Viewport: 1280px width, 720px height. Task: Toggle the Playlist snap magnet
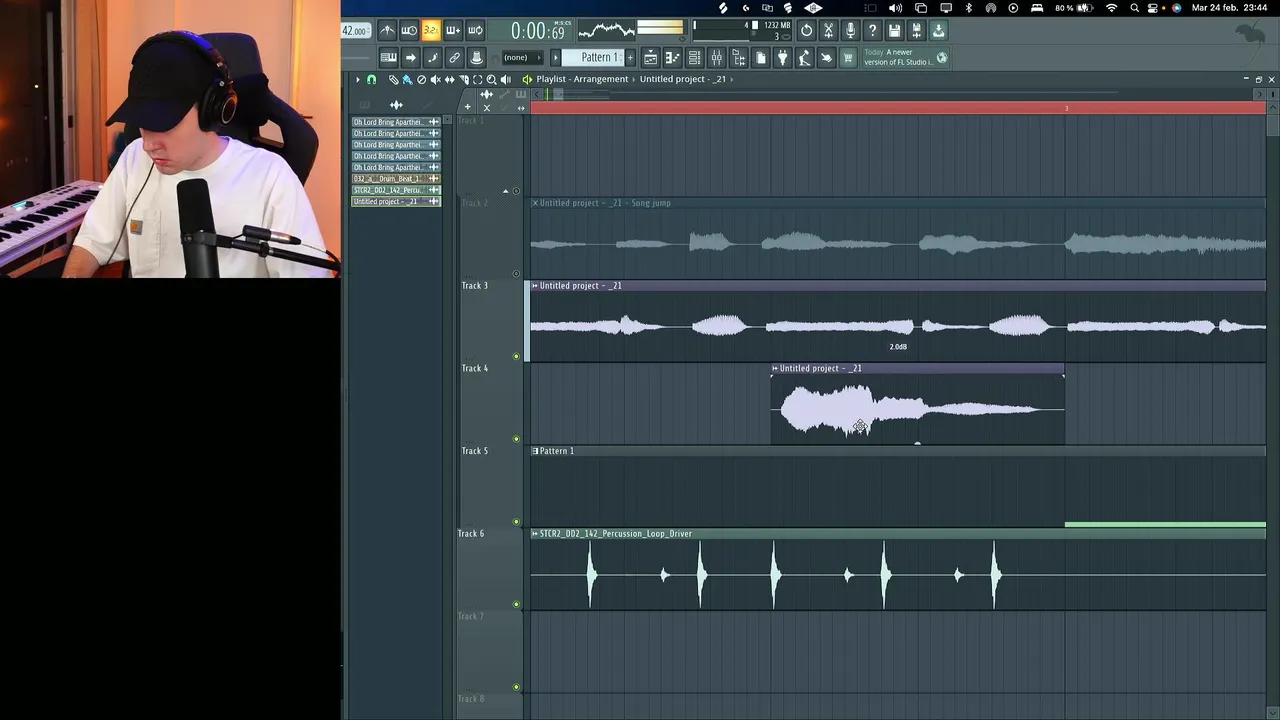tap(371, 79)
